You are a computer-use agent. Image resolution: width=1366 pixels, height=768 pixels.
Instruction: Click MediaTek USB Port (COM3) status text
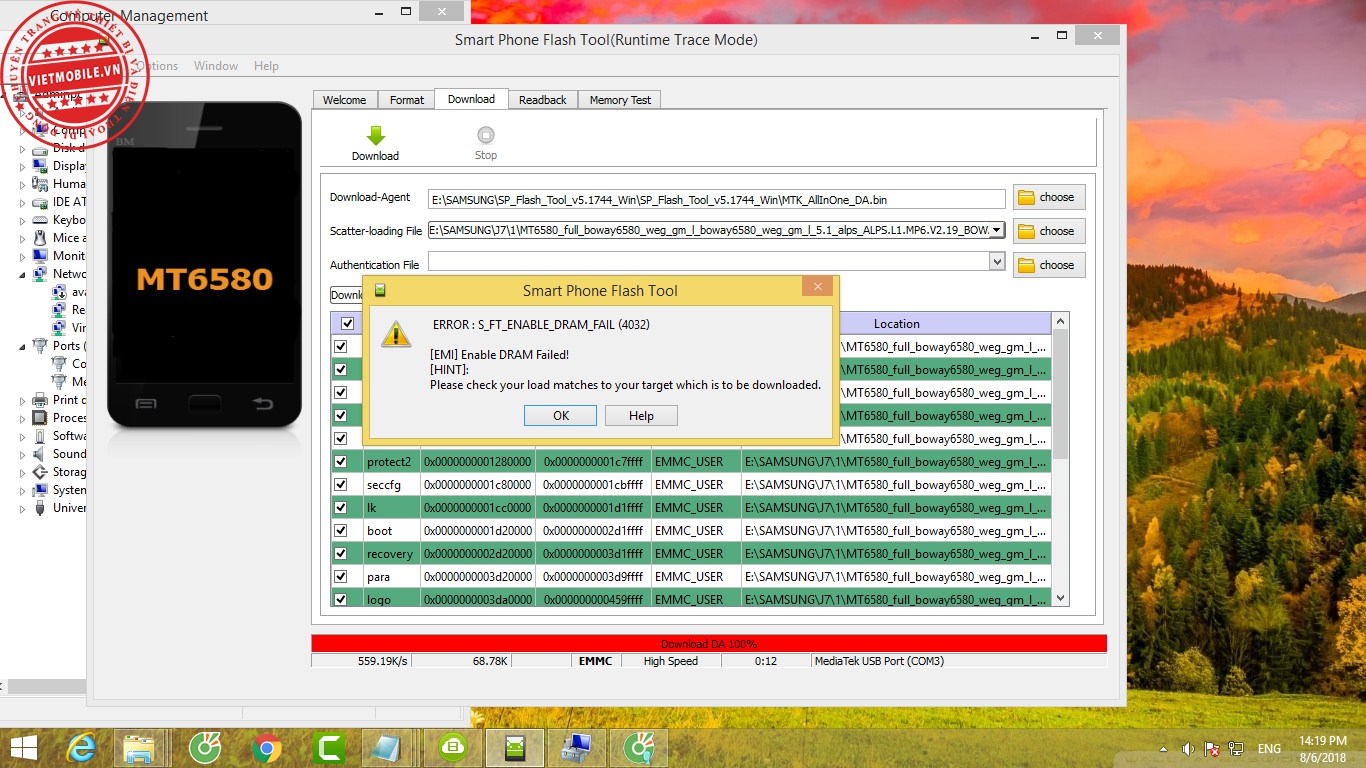pyautogui.click(x=879, y=661)
